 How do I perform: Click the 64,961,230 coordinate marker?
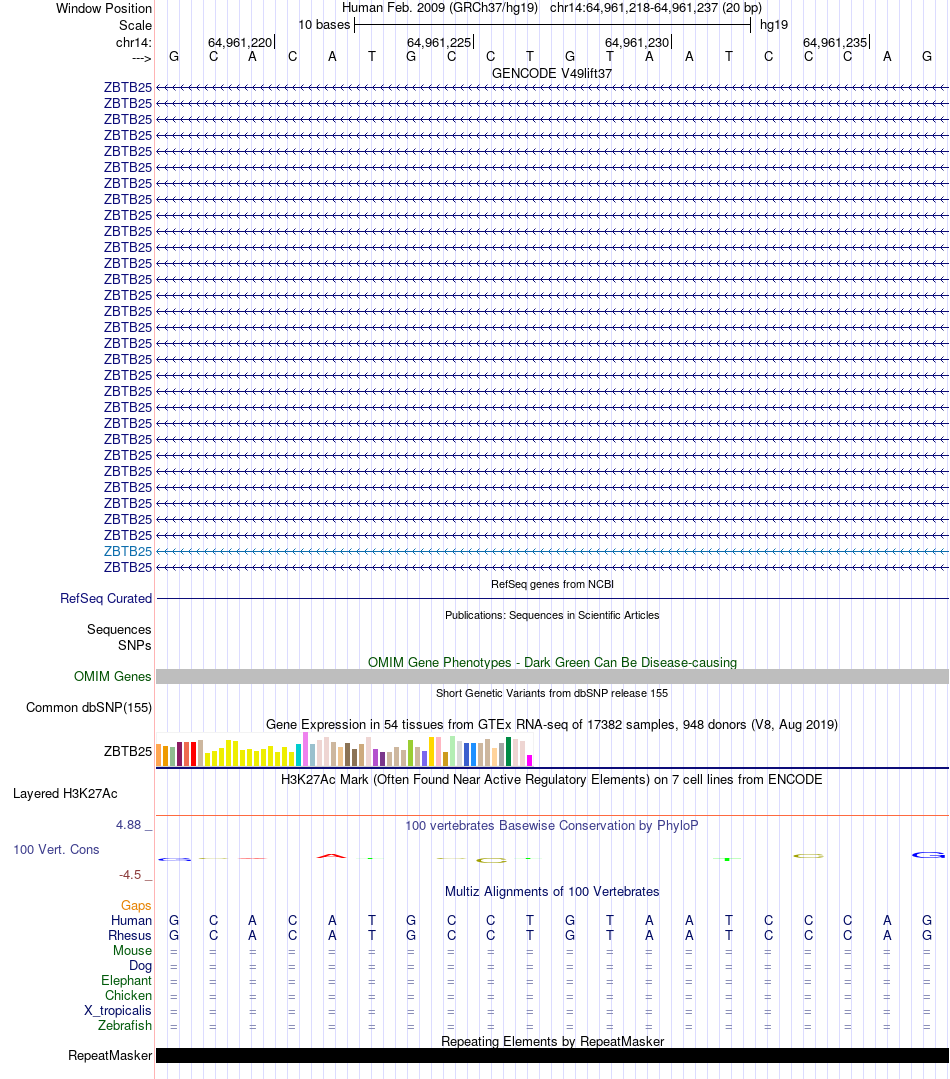(x=637, y=43)
